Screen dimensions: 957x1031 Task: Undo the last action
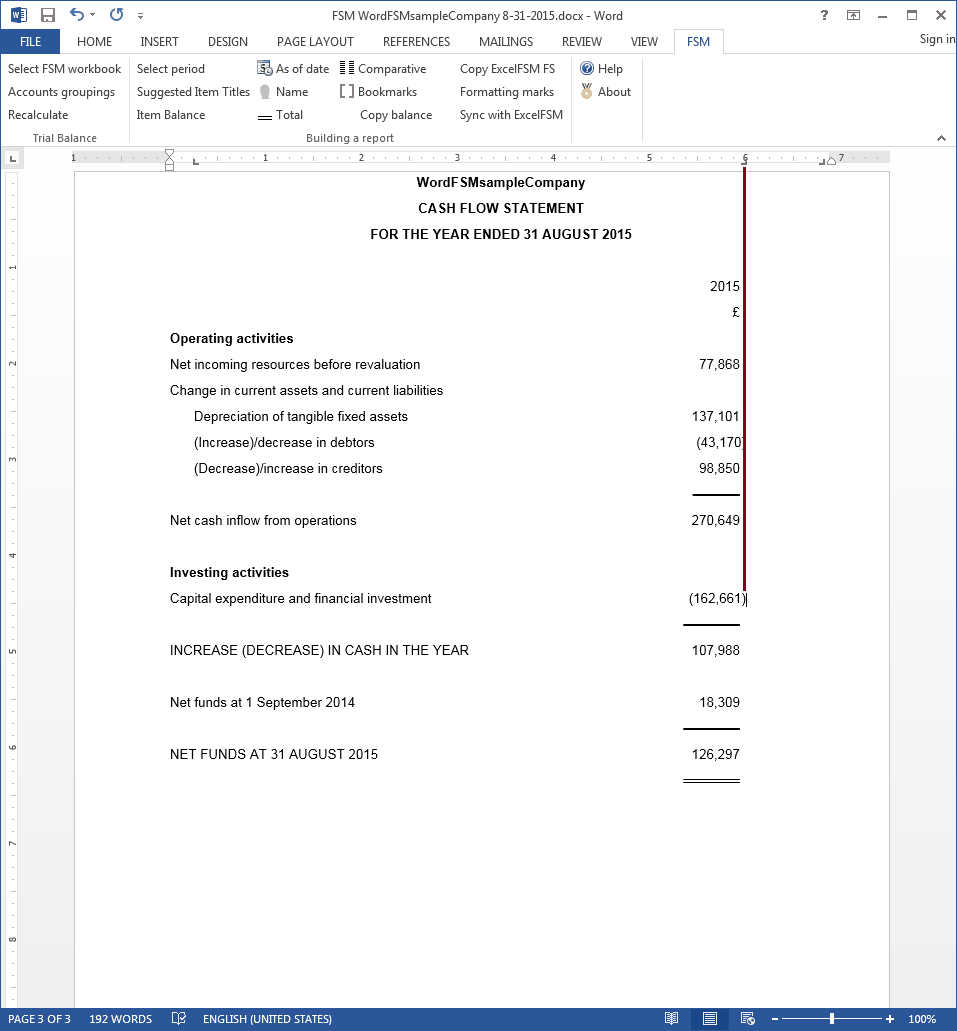tap(76, 14)
